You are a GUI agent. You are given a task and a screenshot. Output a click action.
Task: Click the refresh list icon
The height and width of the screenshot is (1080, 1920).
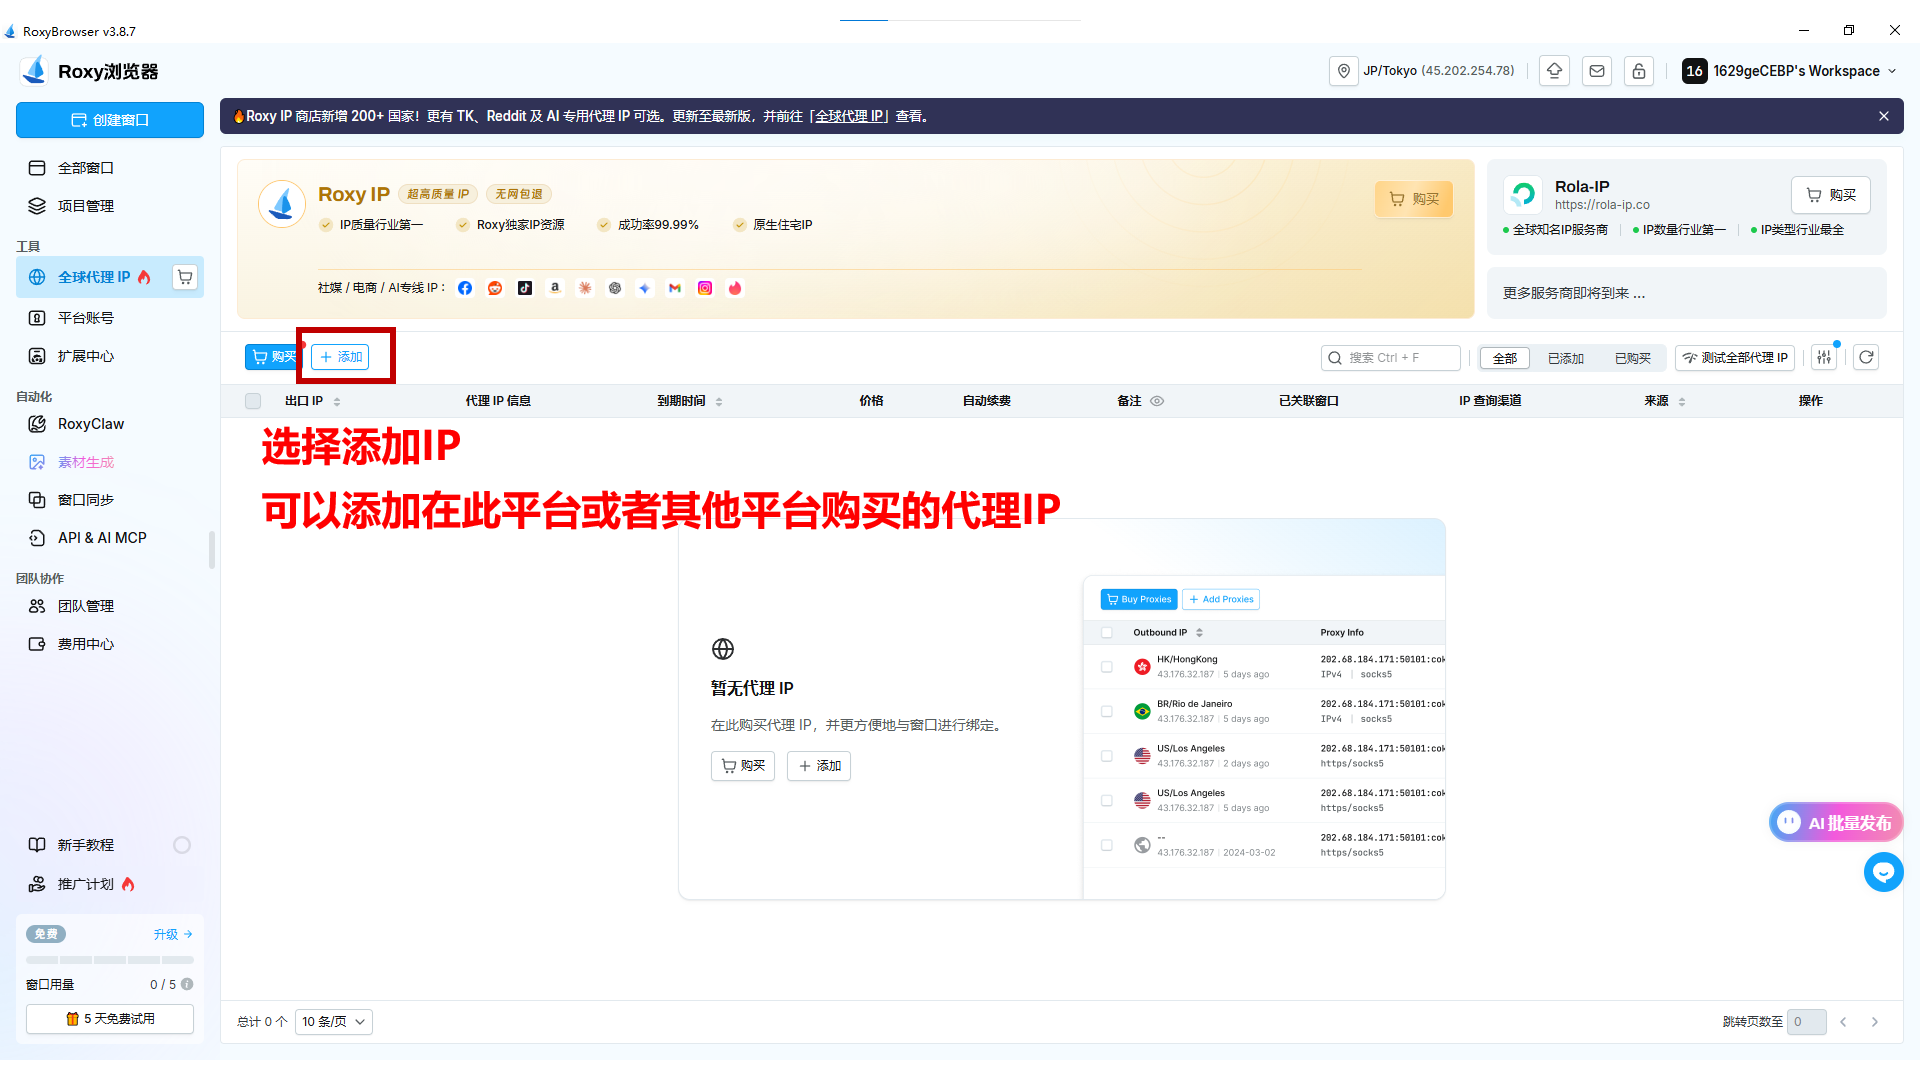click(x=1866, y=357)
